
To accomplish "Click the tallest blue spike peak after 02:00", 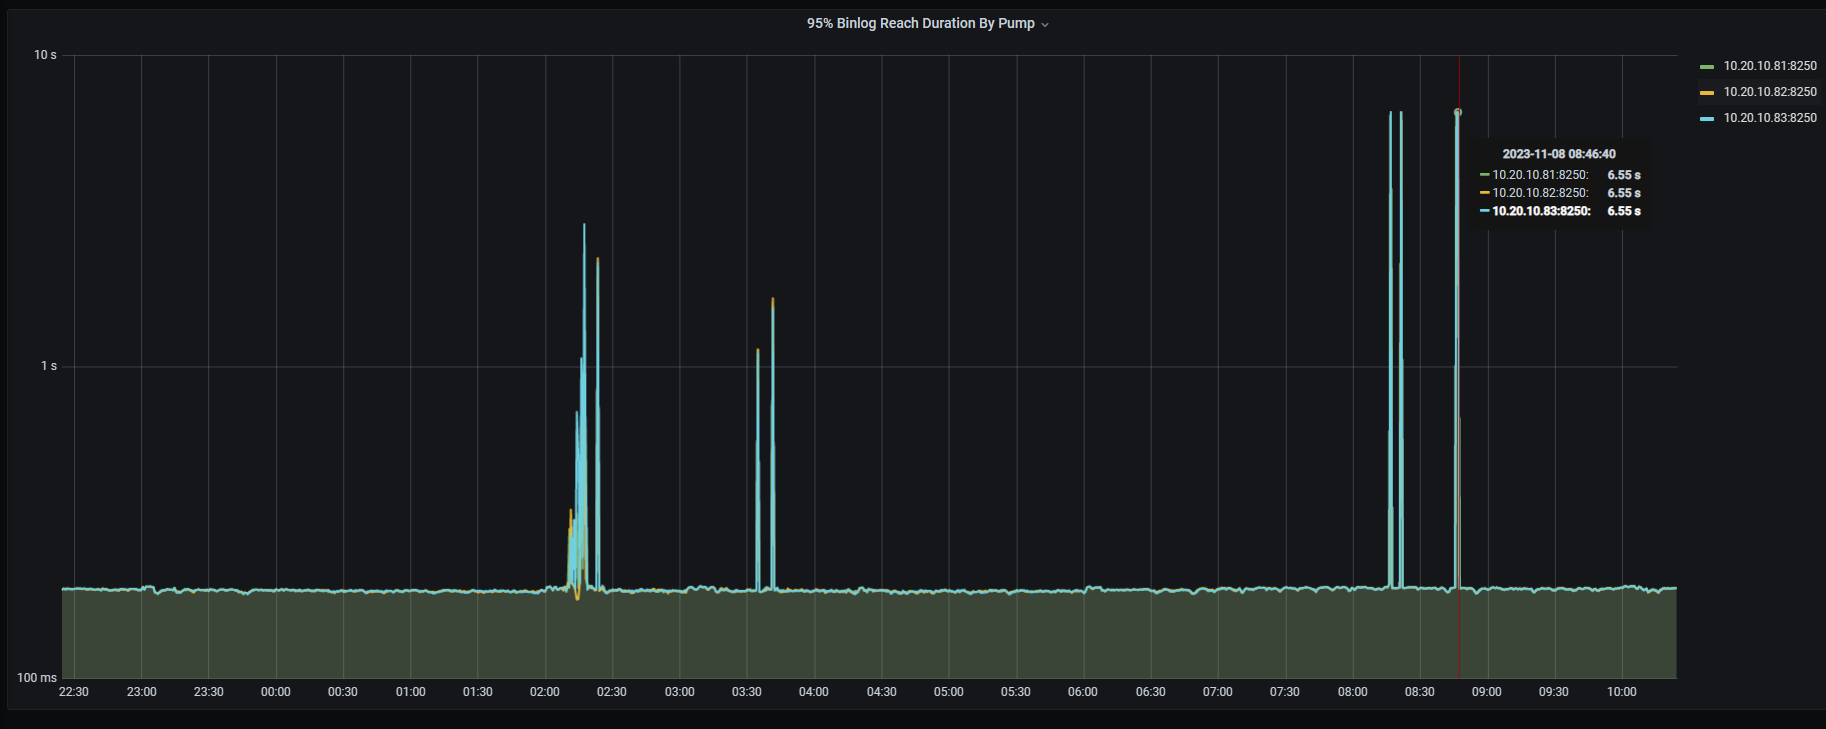I will [x=584, y=225].
